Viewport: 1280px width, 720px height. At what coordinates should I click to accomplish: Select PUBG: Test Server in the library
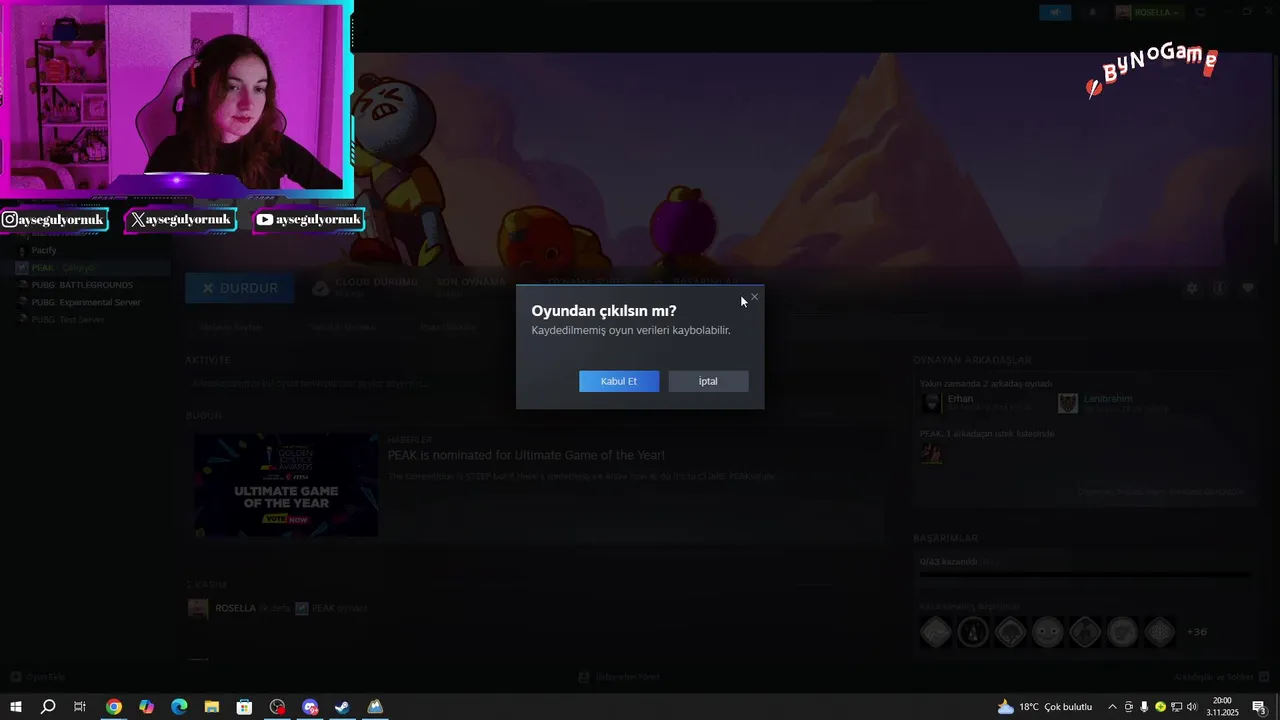(68, 320)
